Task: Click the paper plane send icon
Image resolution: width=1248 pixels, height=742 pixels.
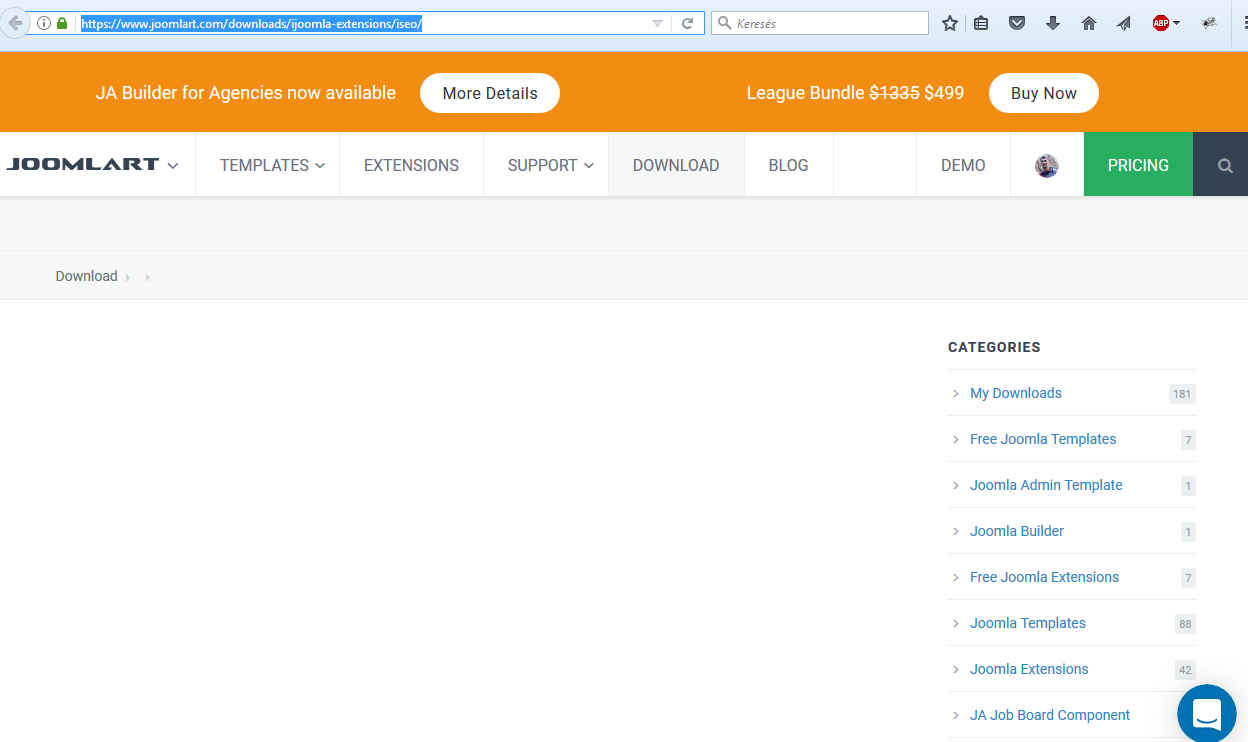Action: pyautogui.click(x=1124, y=23)
